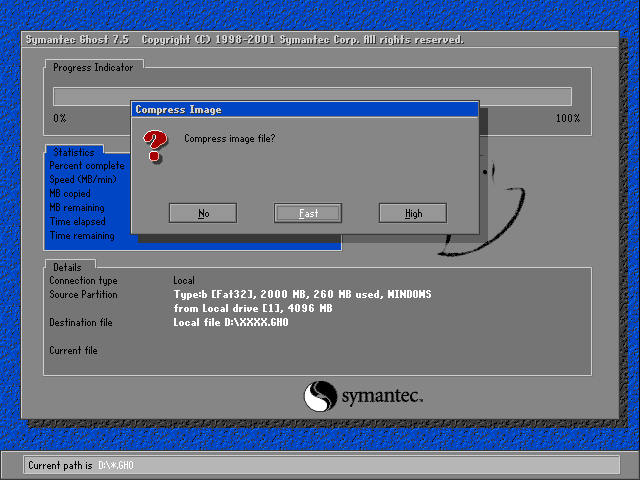This screenshot has width=640, height=480.
Task: Click the 0% progress marker
Action: pos(60,118)
